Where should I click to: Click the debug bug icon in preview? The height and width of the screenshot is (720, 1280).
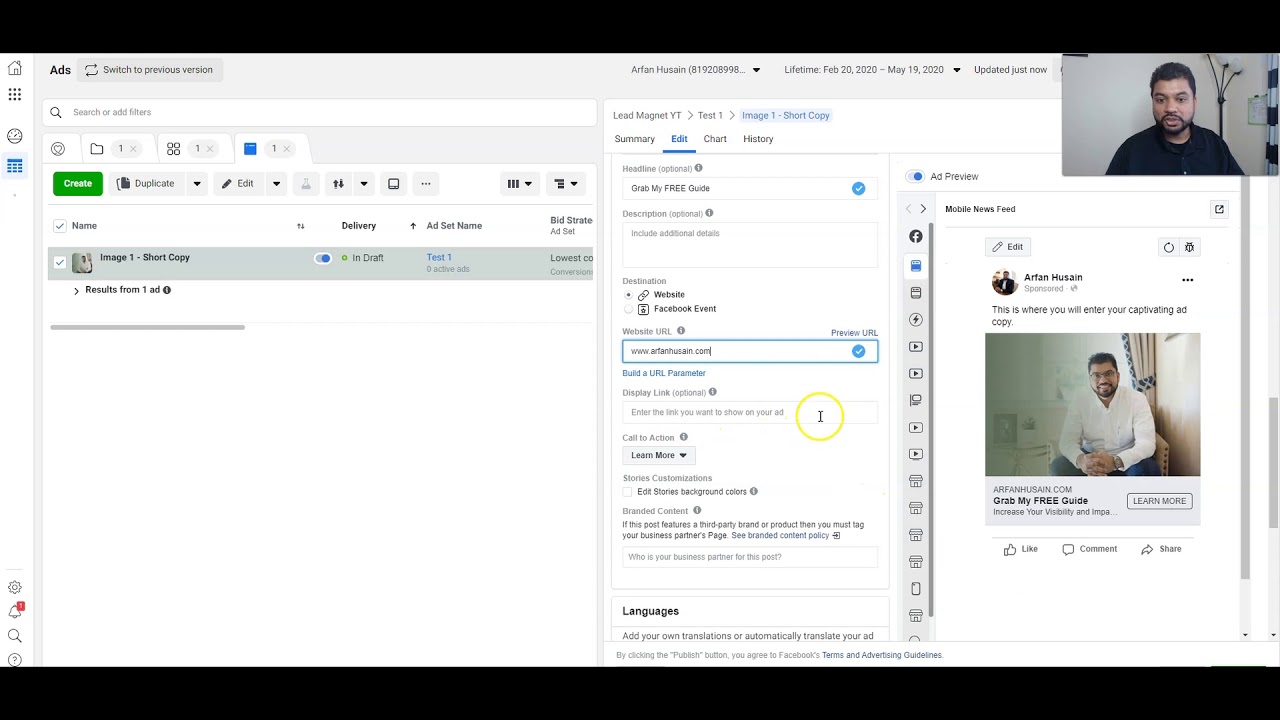(1189, 247)
